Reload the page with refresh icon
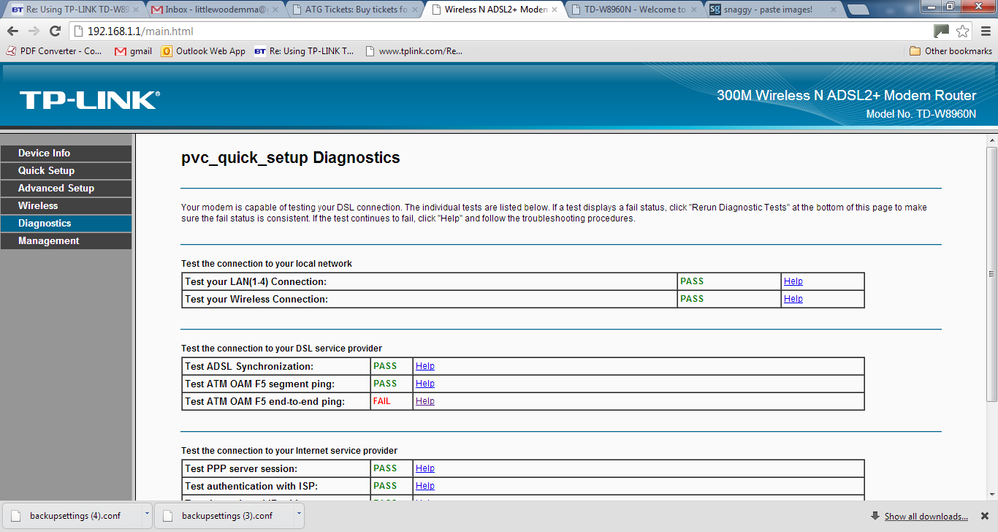Screen dimensions: 998x532 point(55,31)
